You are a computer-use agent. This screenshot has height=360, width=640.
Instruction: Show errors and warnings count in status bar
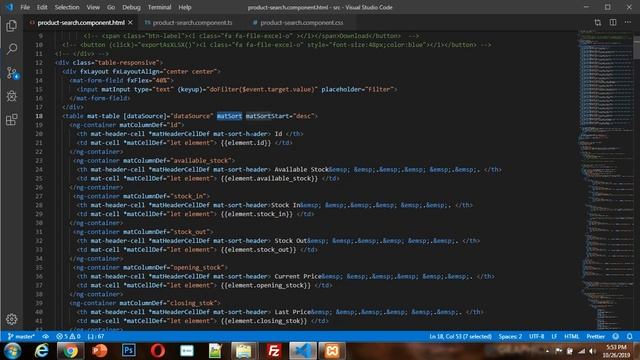68,337
